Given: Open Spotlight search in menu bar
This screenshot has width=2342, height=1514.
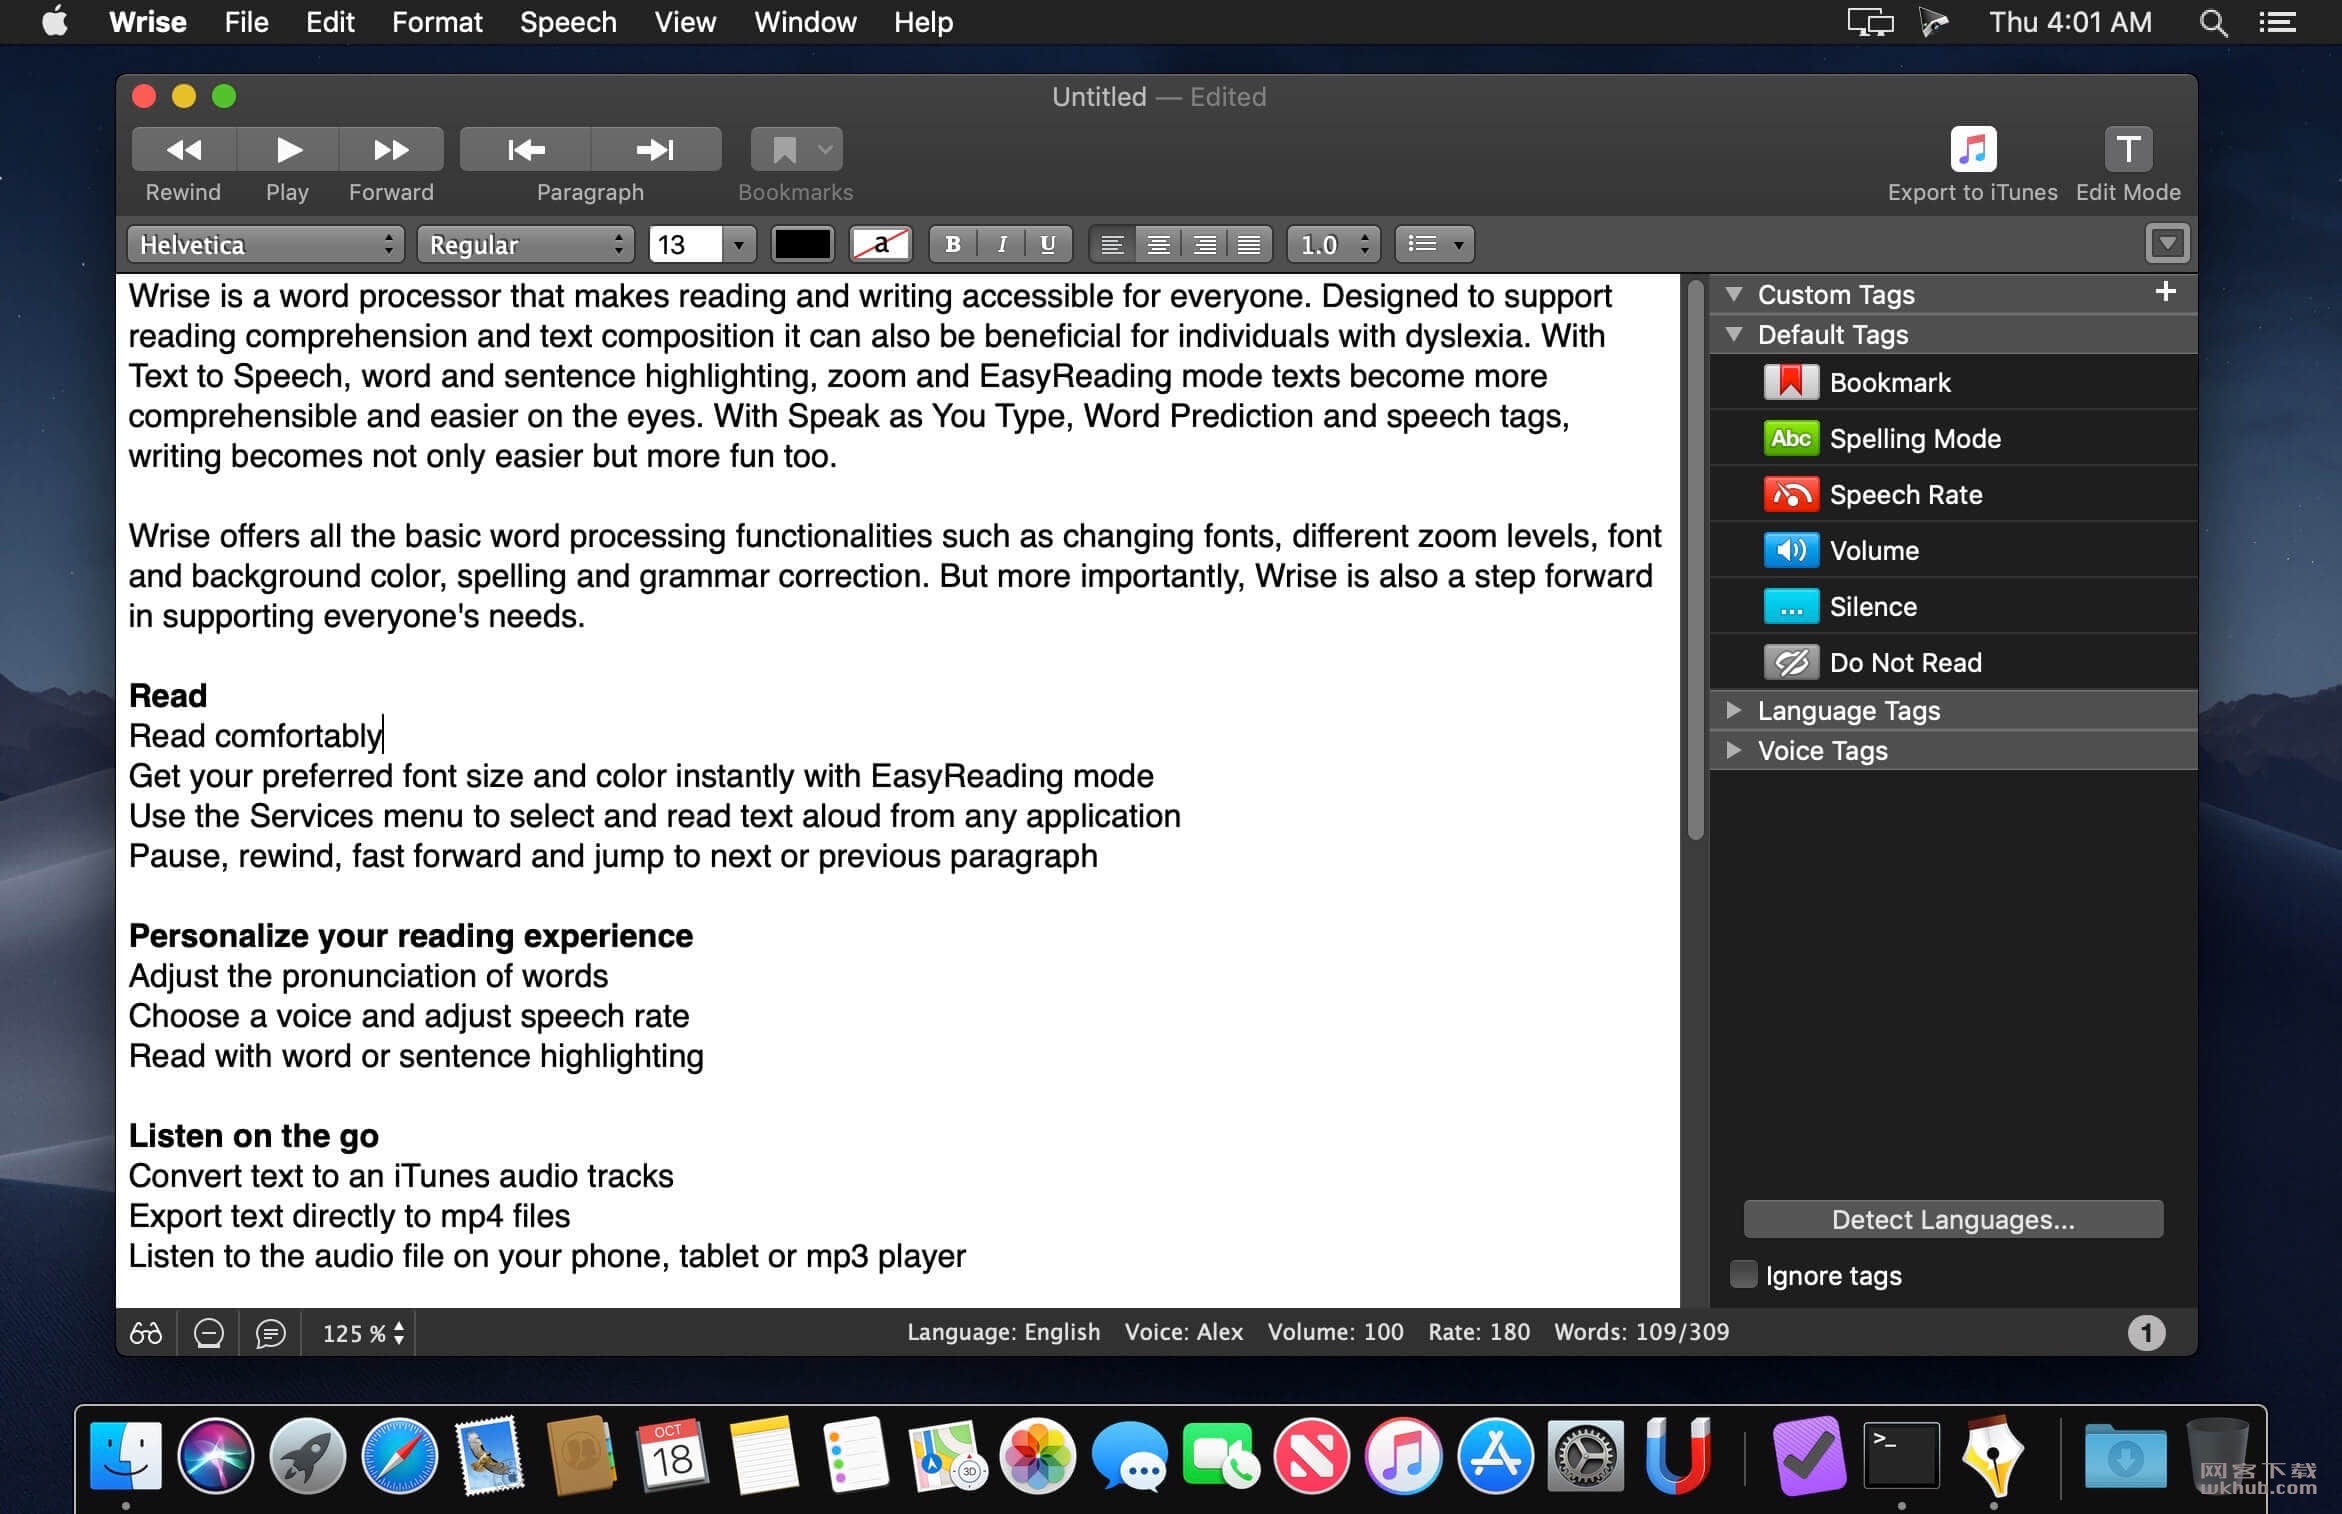Looking at the screenshot, I should 2213,22.
